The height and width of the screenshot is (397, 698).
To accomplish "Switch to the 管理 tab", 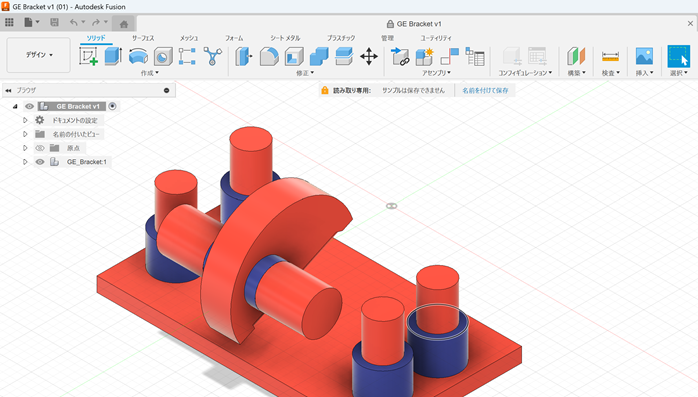I will (x=387, y=38).
